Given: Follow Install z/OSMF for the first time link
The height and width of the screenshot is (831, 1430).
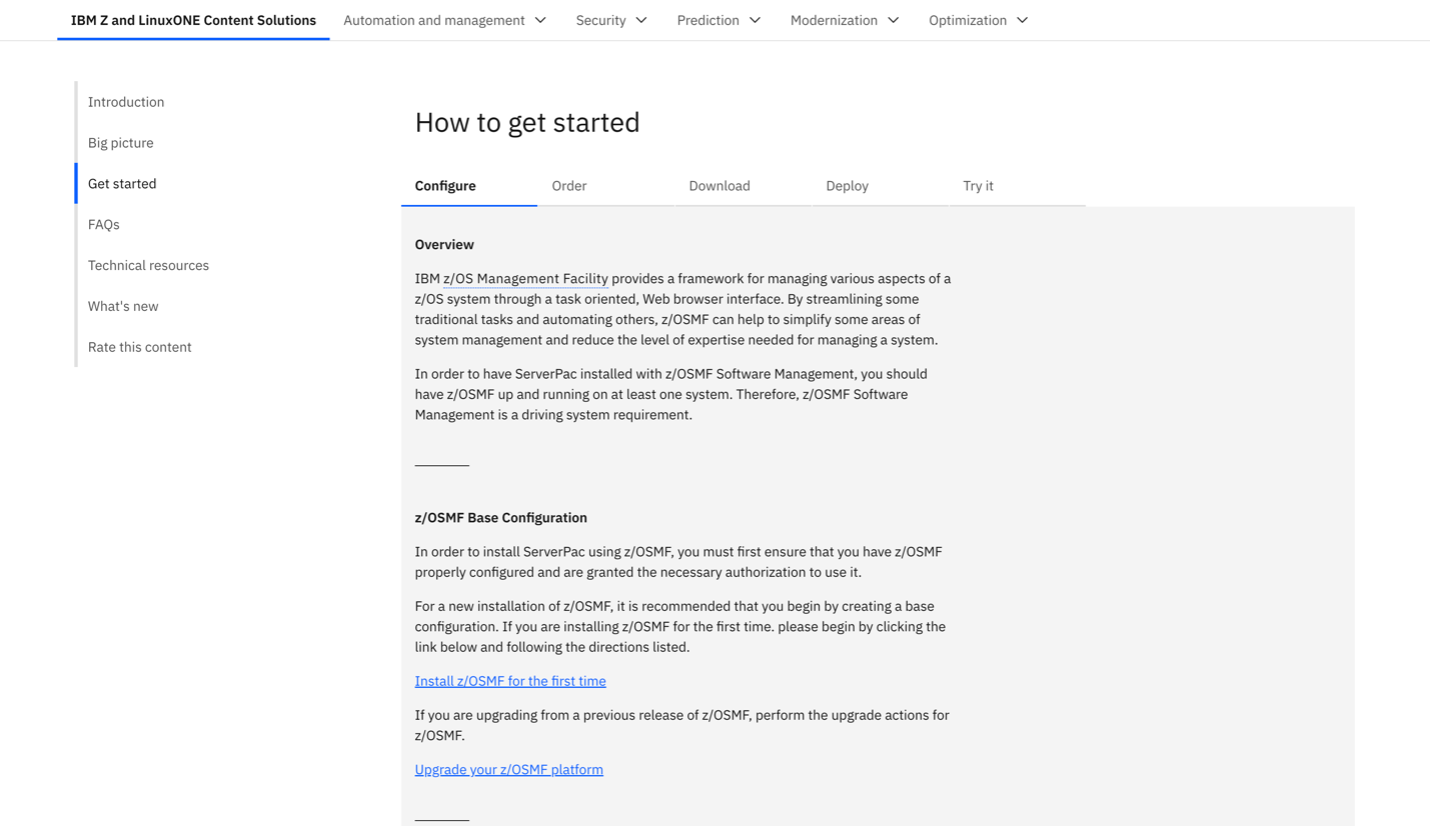Looking at the screenshot, I should [x=510, y=681].
